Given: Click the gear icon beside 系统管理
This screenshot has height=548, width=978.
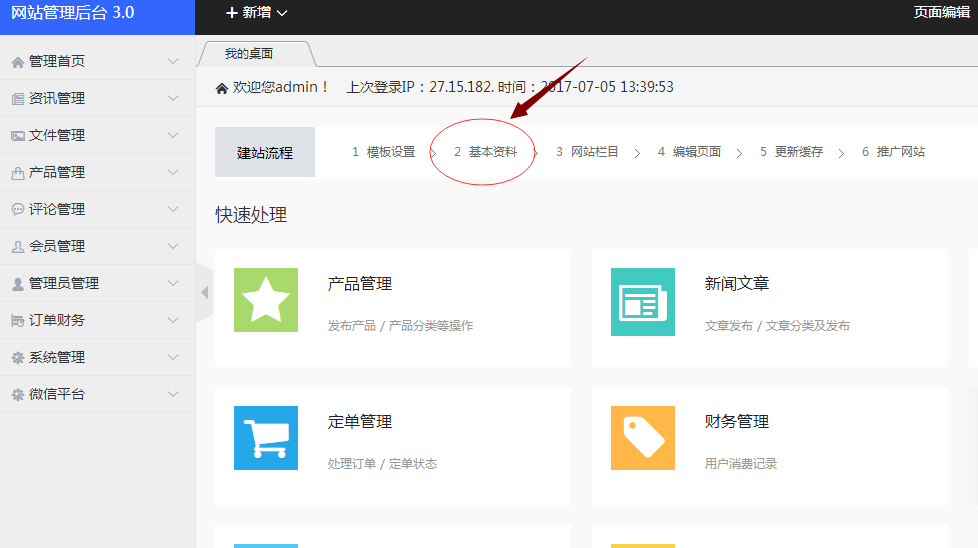Looking at the screenshot, I should coord(17,358).
